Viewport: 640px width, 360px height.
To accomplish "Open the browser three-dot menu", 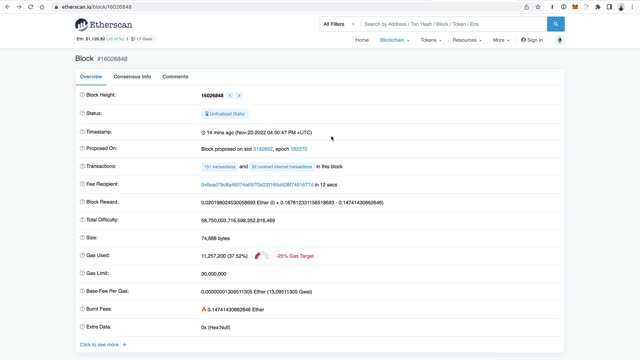I will (x=632, y=7).
